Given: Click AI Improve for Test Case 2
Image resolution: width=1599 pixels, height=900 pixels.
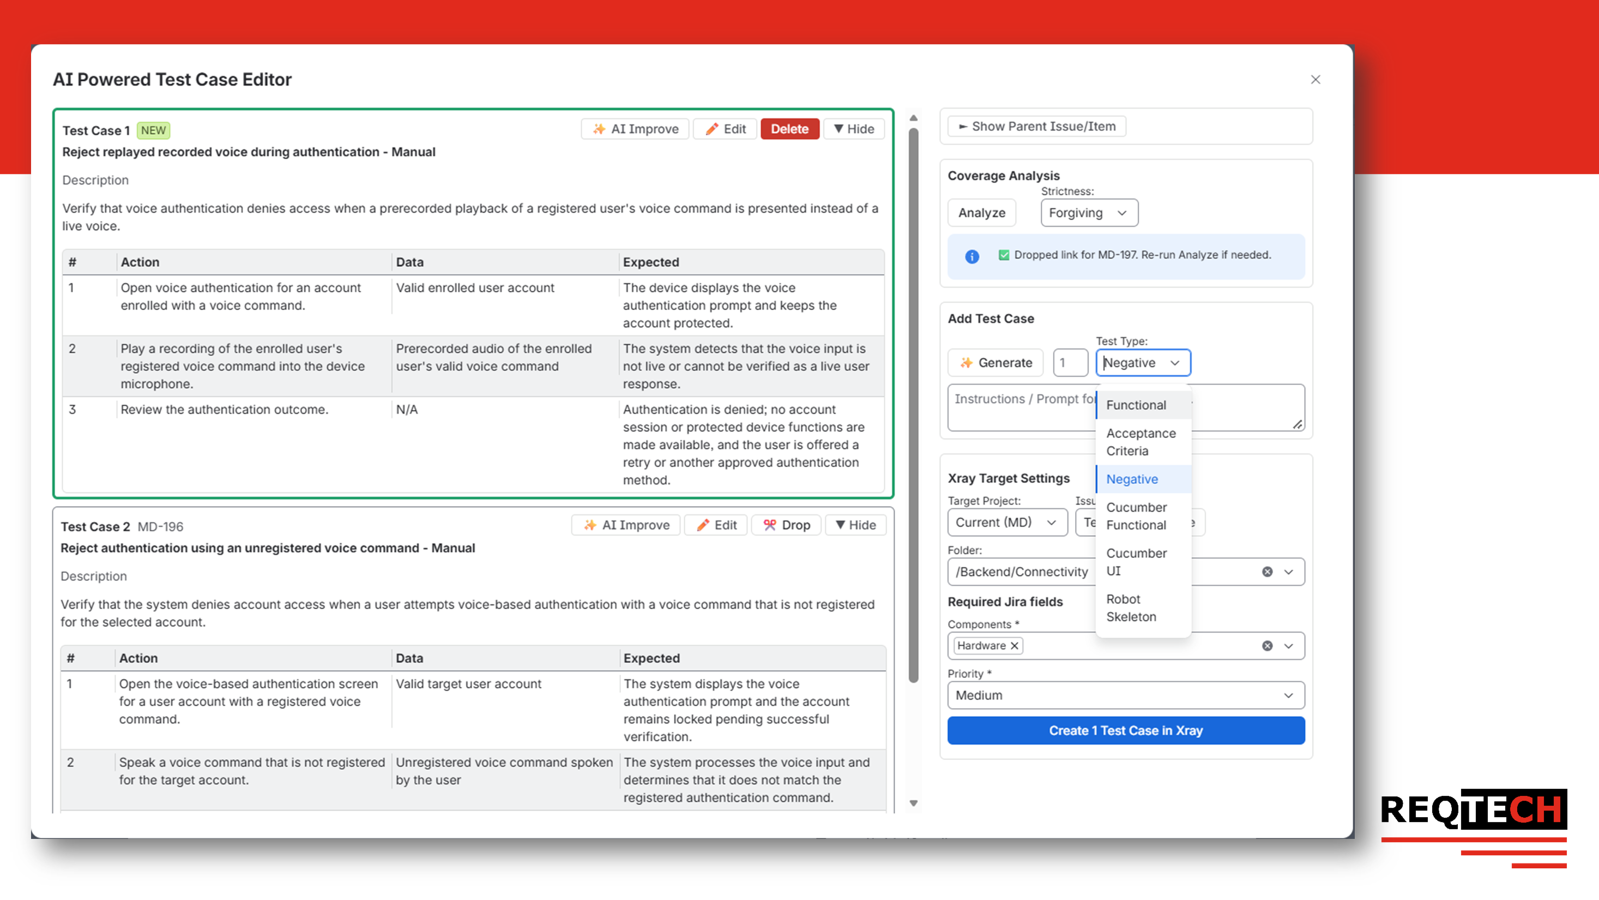Looking at the screenshot, I should tap(626, 525).
